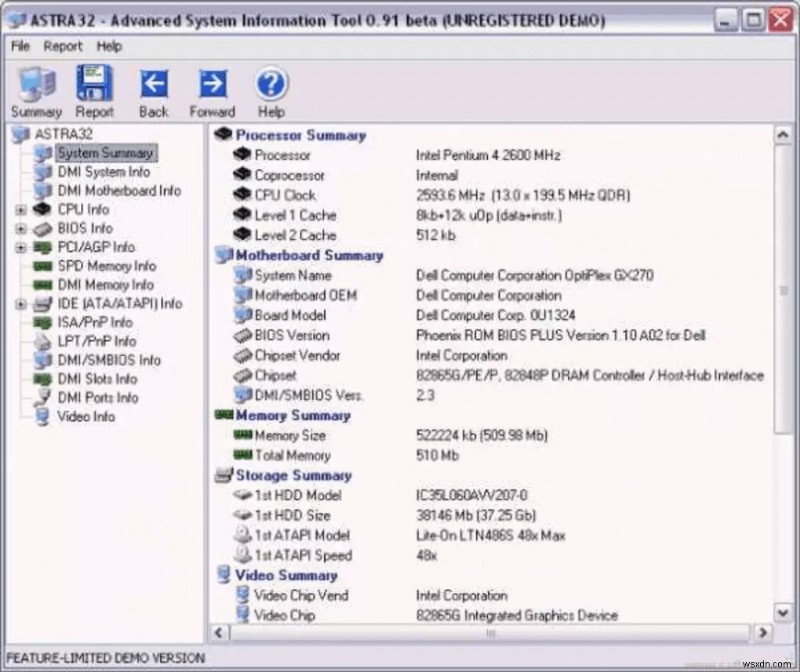
Task: Click the Video Info monitor icon
Action: (x=43, y=416)
